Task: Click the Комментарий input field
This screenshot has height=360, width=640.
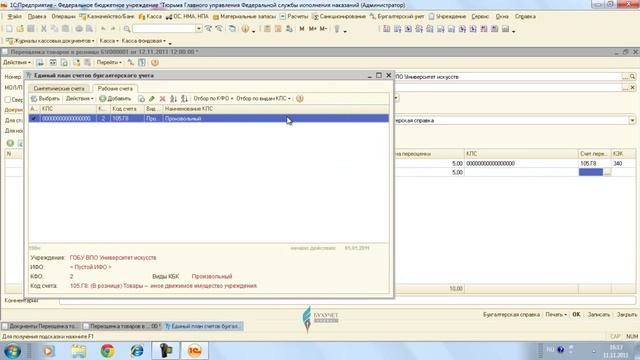Action: (347, 301)
